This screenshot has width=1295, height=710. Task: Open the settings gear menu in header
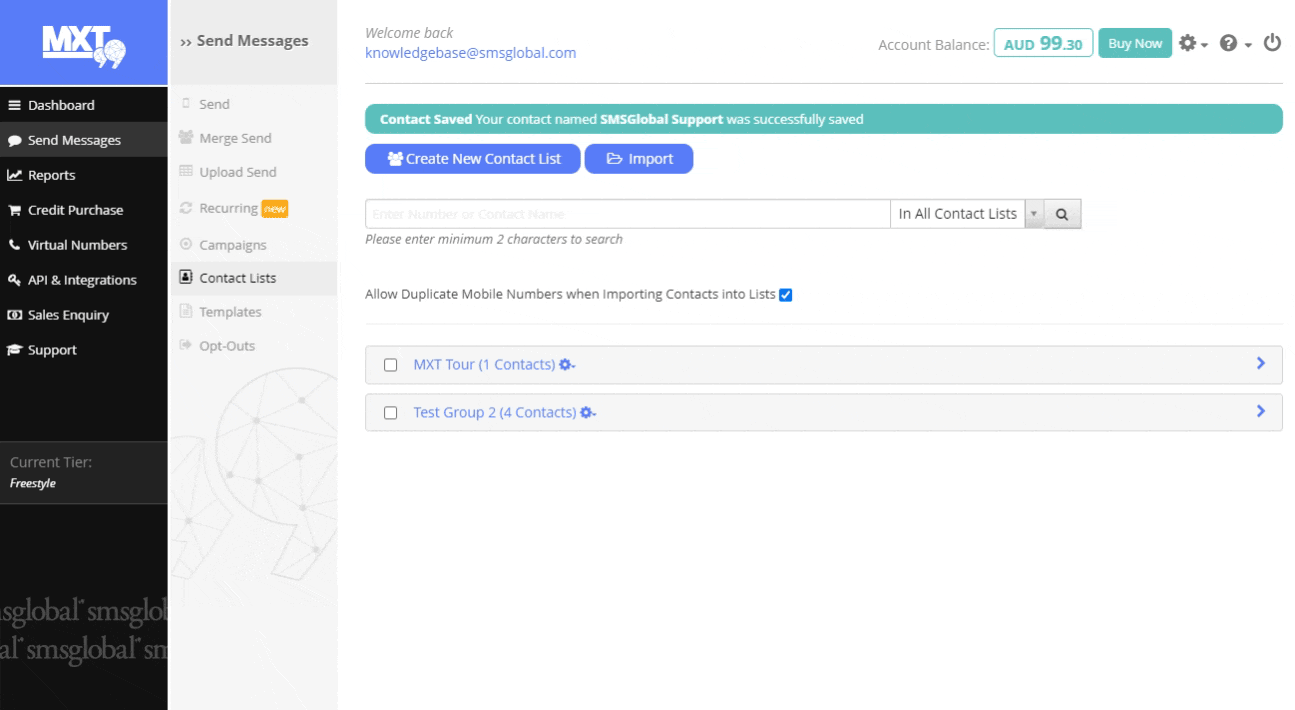tap(1193, 44)
